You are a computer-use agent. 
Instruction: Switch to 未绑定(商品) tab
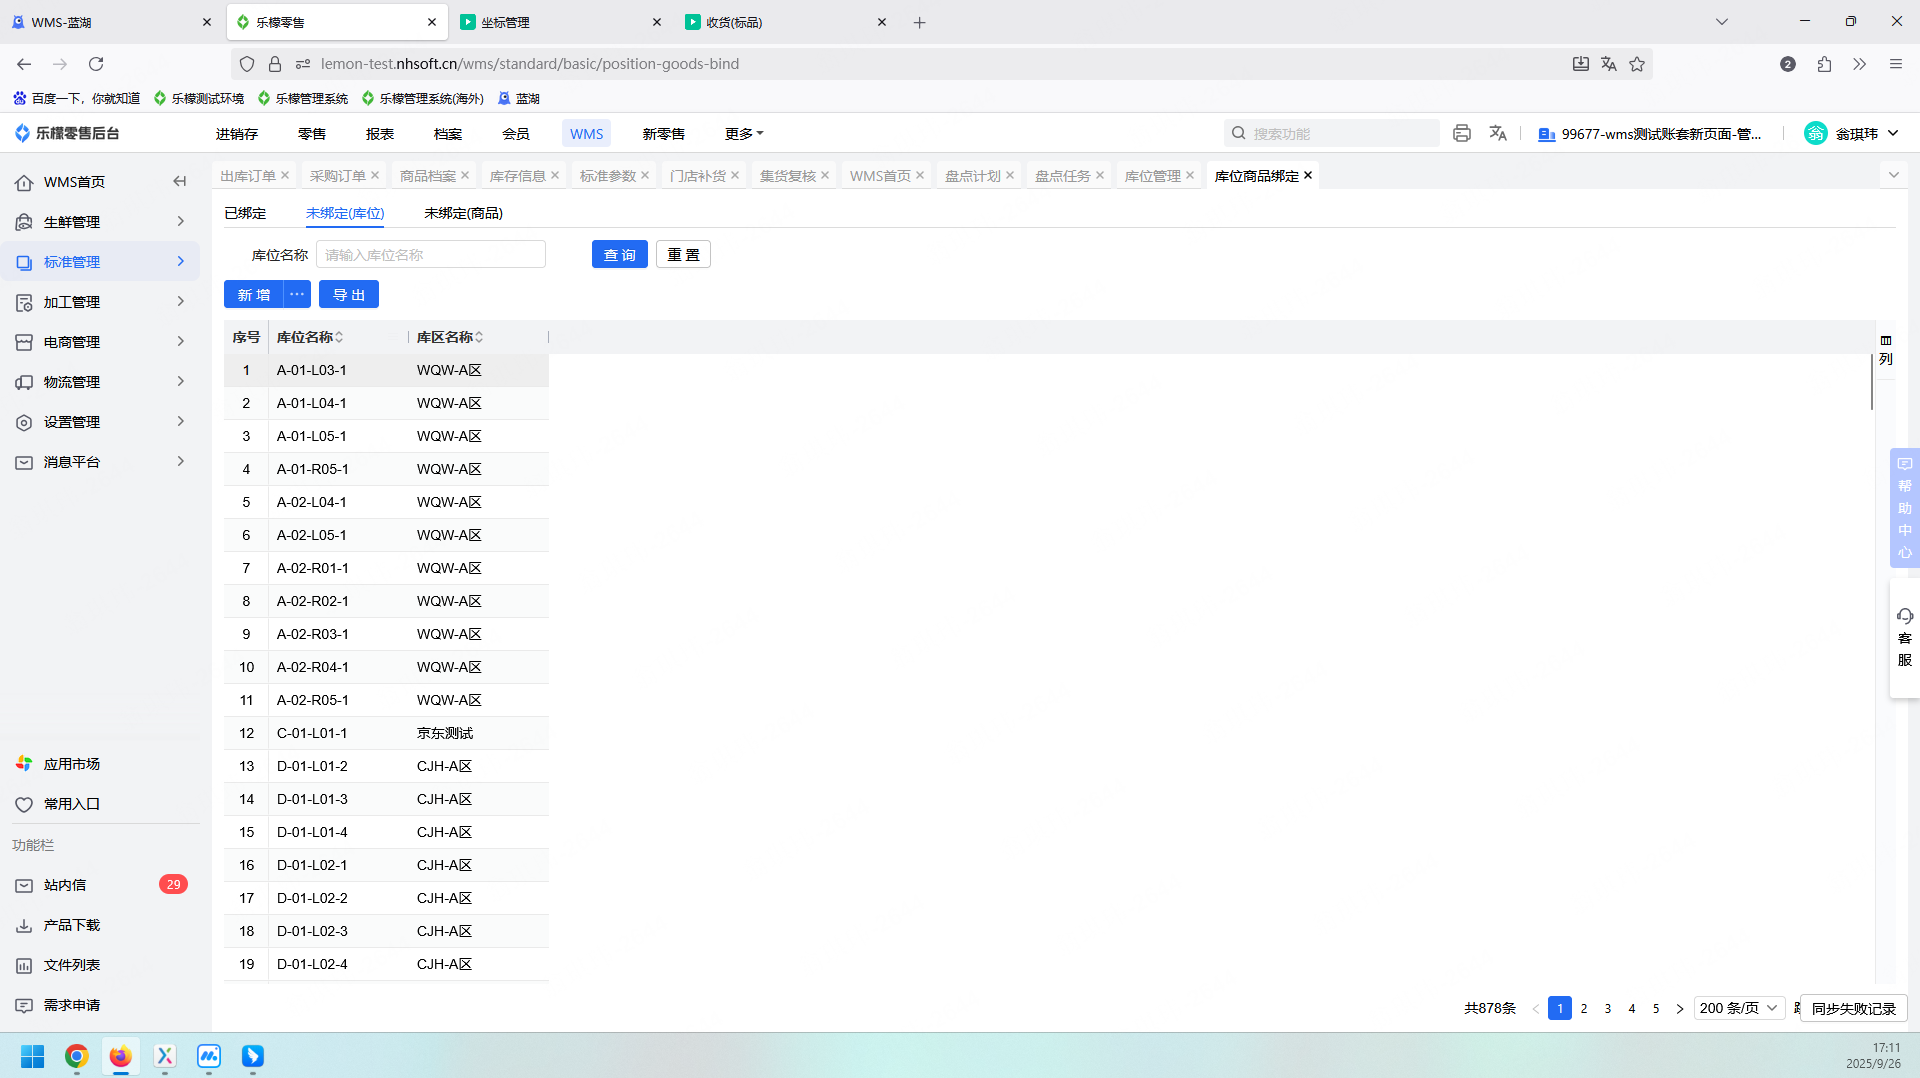(463, 213)
